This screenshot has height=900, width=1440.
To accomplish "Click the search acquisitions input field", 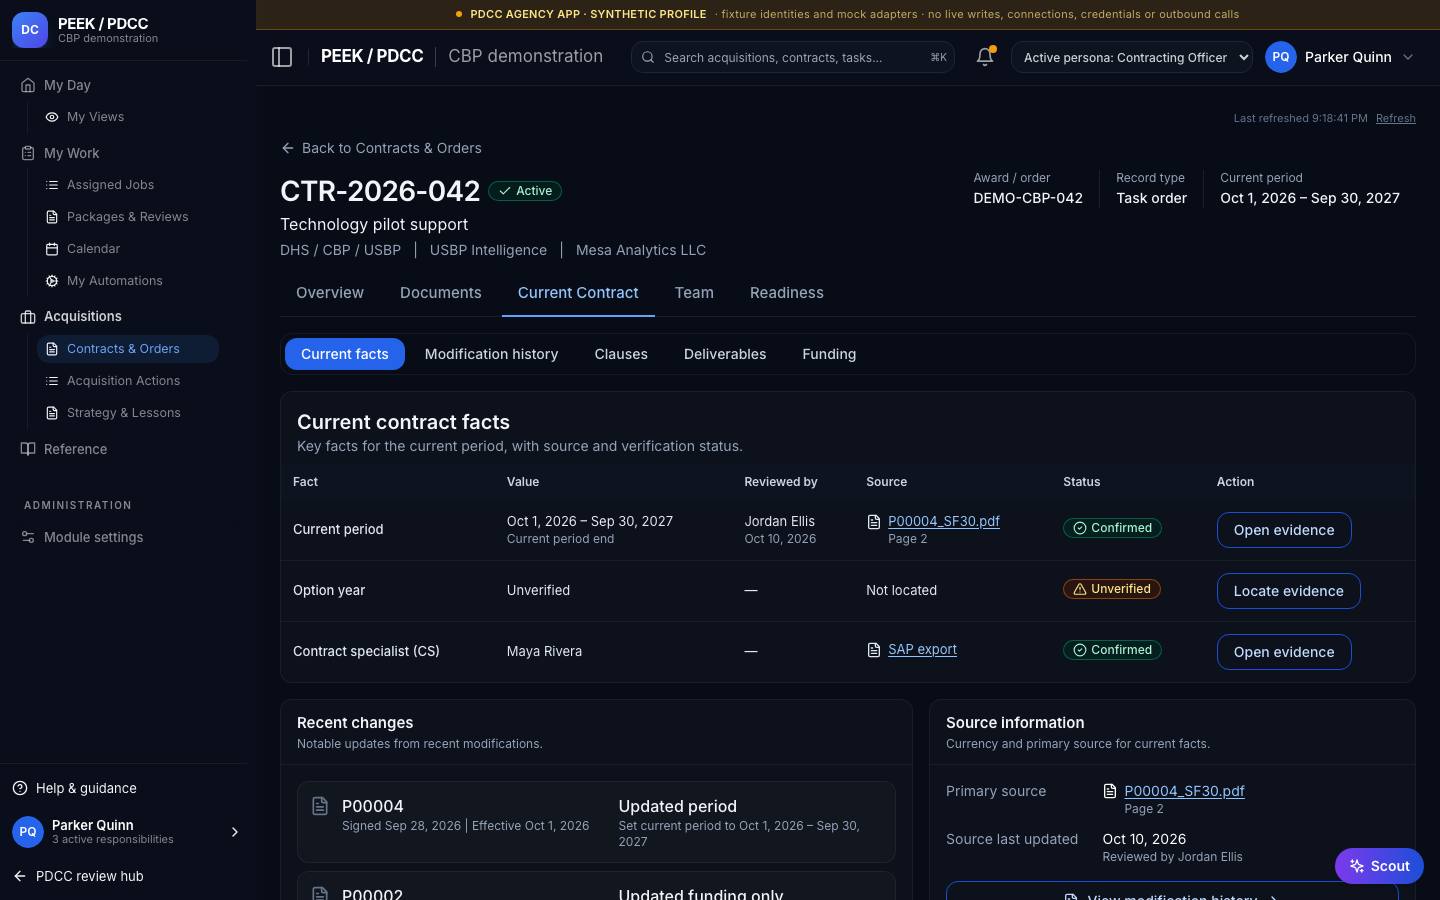I will click(793, 57).
